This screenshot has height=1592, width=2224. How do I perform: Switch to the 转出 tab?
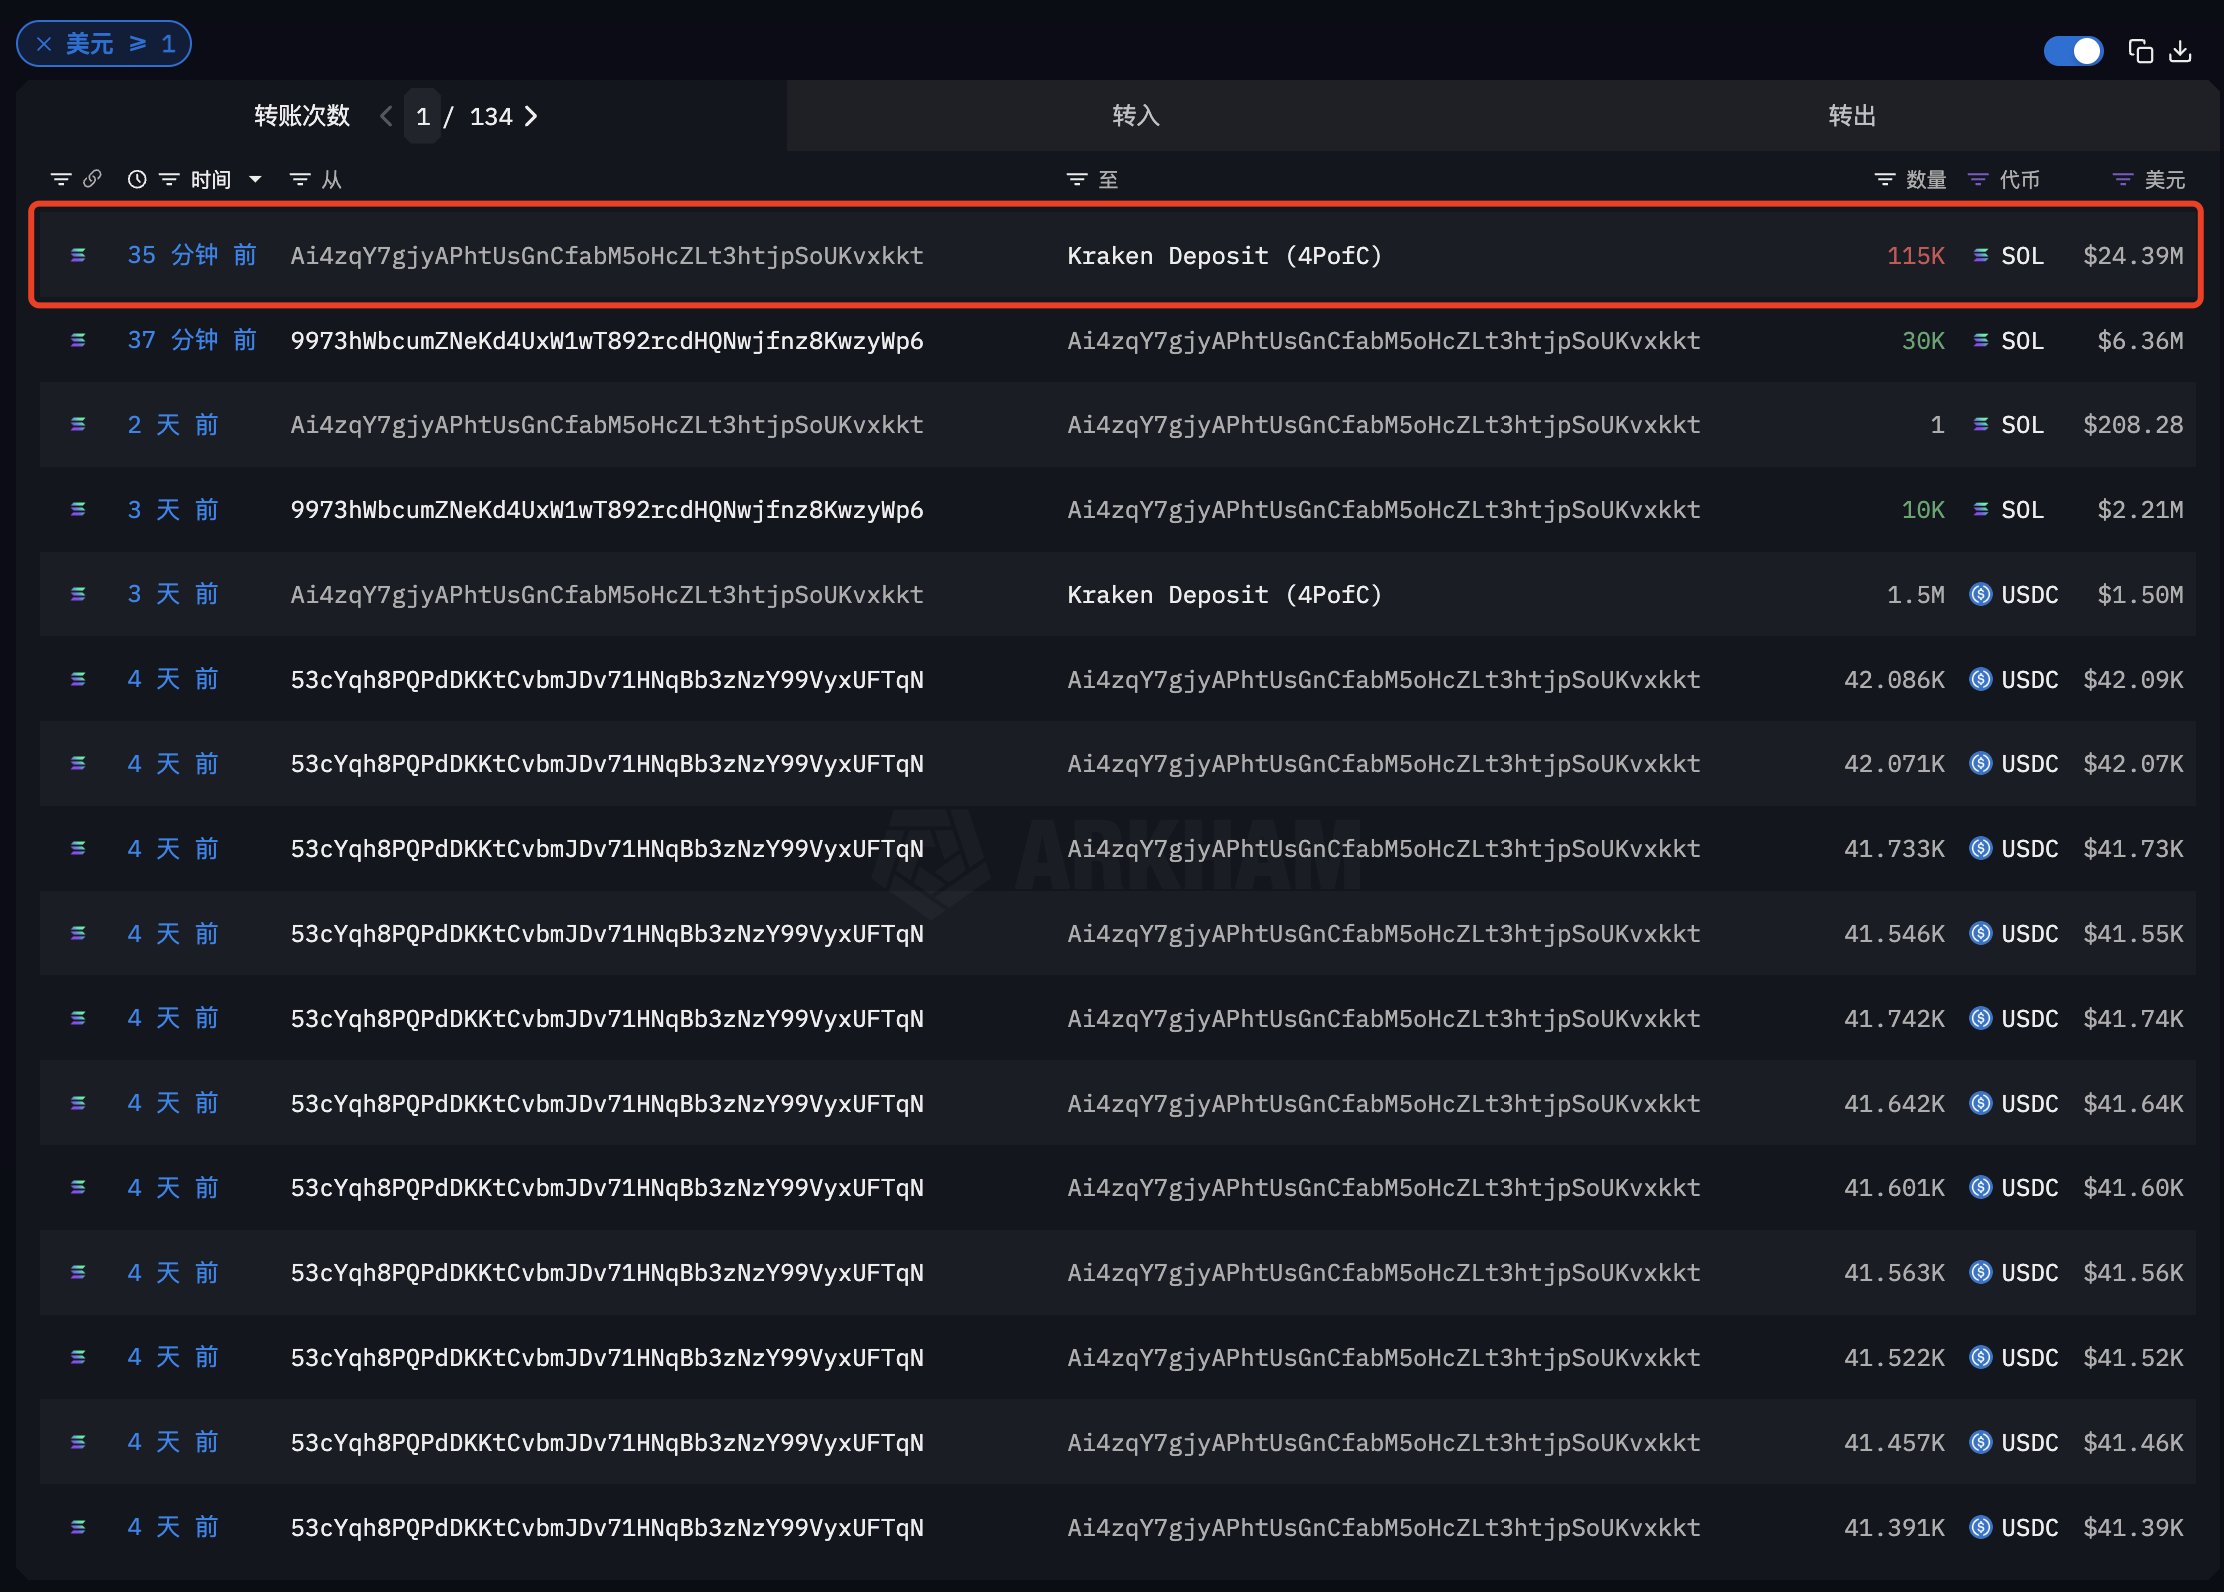click(x=1852, y=116)
